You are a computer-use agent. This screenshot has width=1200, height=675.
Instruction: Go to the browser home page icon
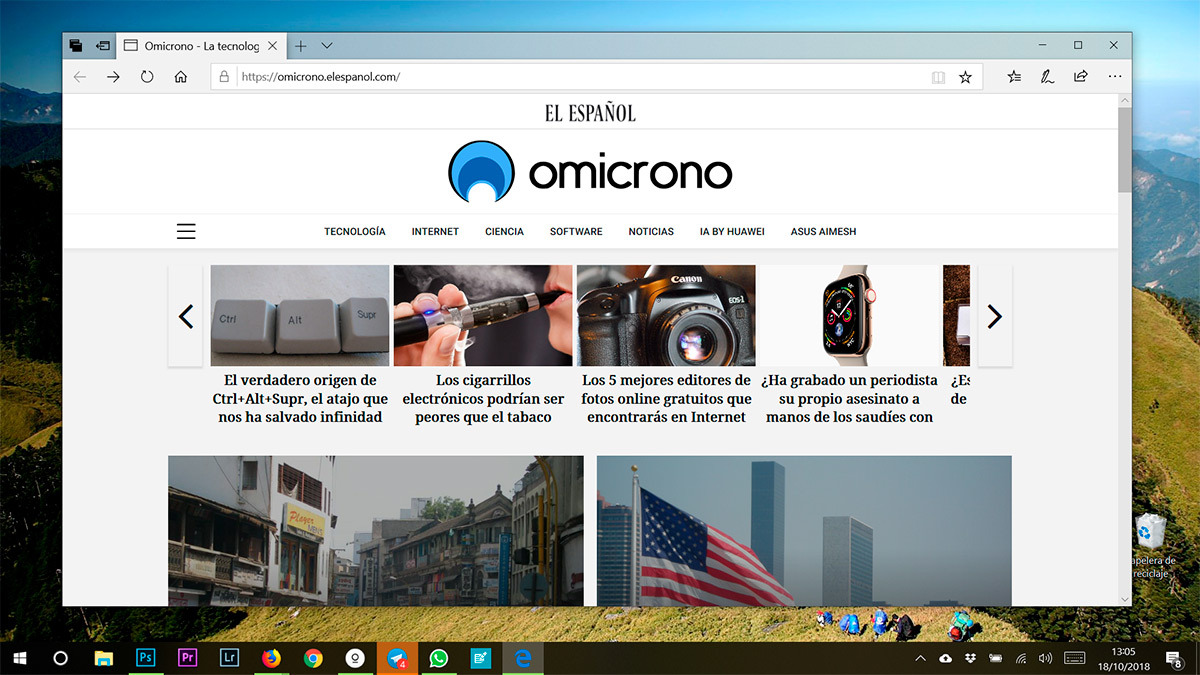click(x=180, y=77)
